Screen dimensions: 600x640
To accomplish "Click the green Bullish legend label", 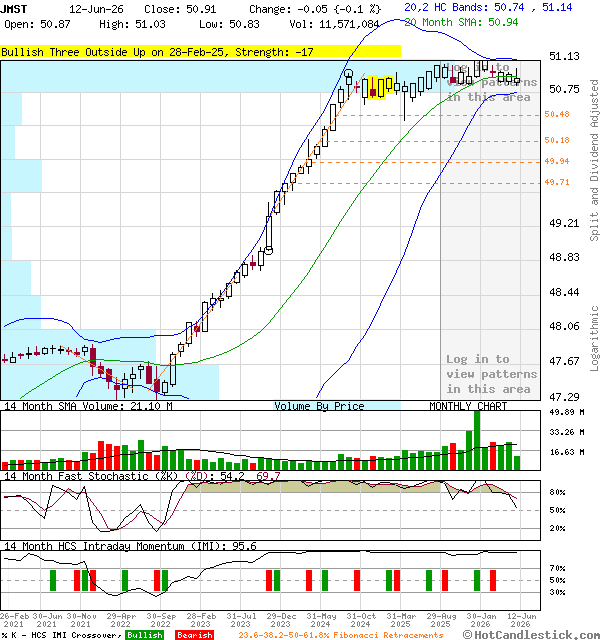I will pyautogui.click(x=144, y=635).
